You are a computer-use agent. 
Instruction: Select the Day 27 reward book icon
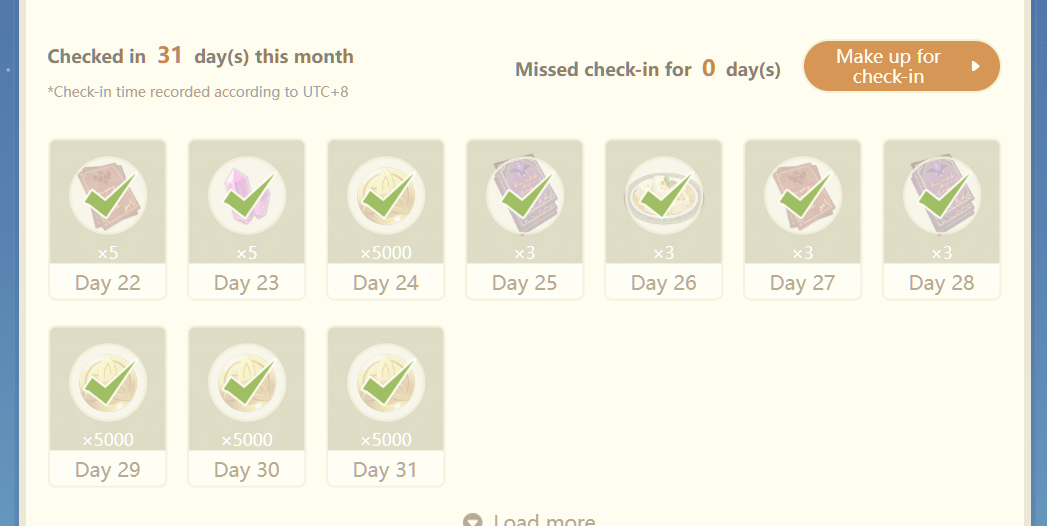(x=803, y=197)
